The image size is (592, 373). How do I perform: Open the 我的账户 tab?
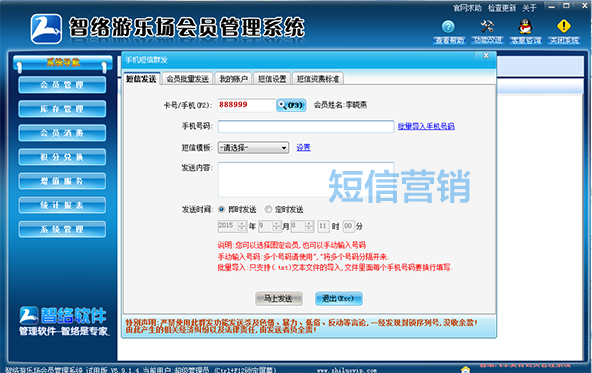[233, 79]
